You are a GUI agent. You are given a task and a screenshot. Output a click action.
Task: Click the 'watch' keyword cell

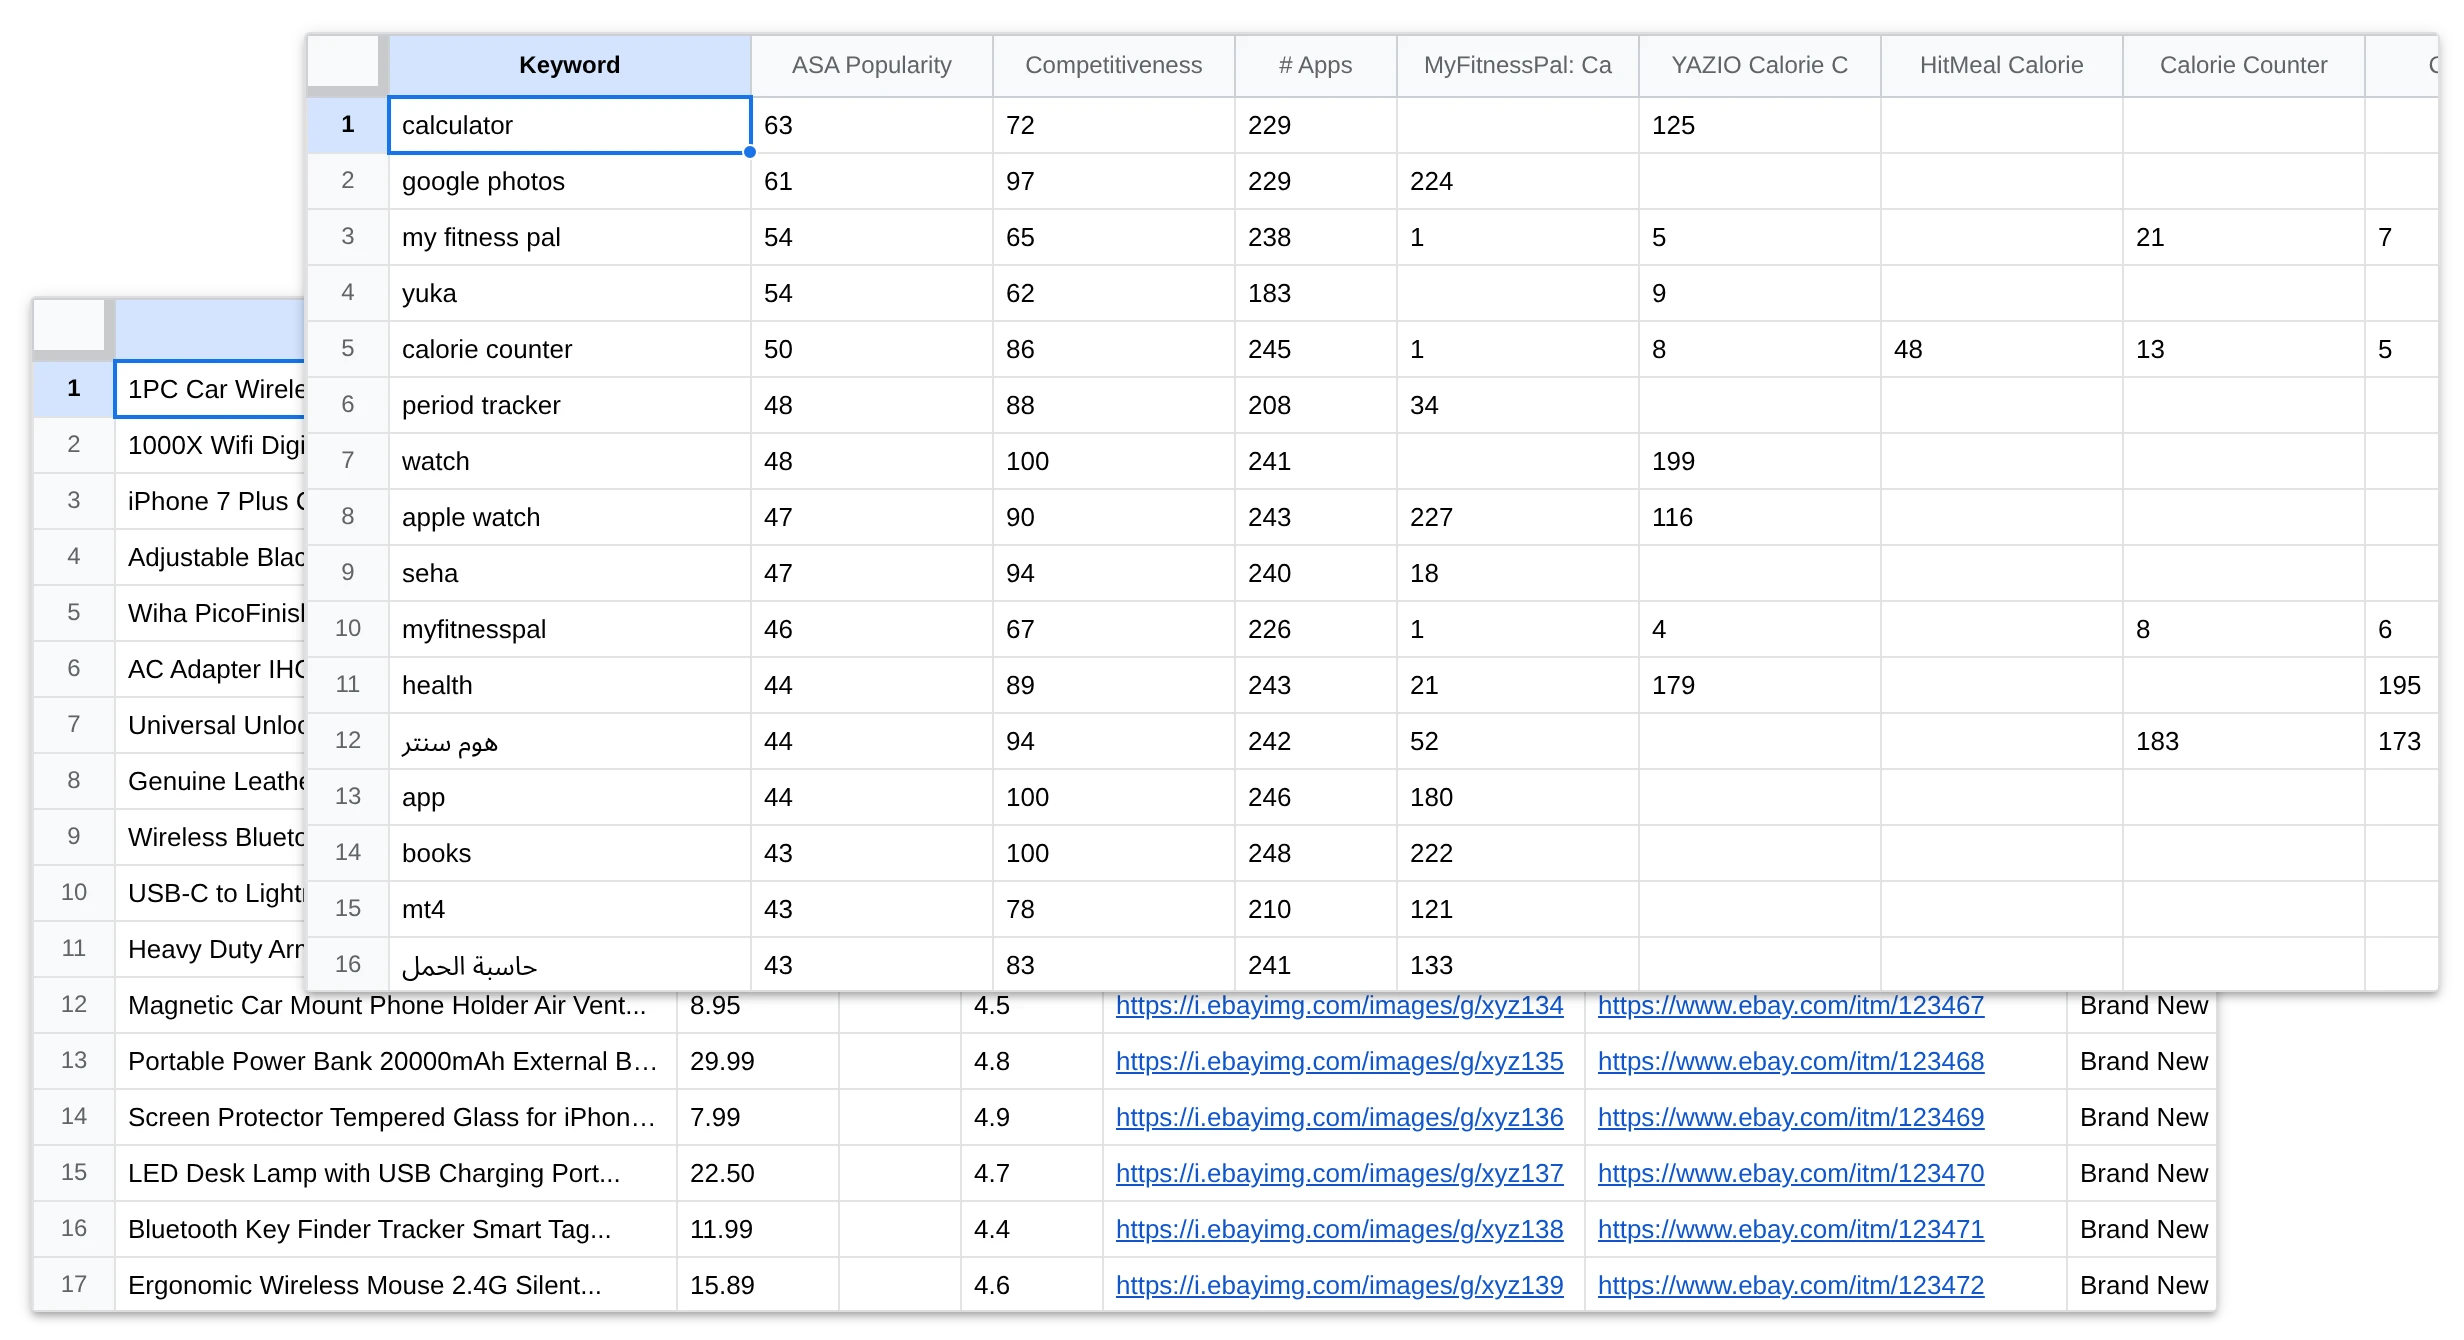click(569, 461)
